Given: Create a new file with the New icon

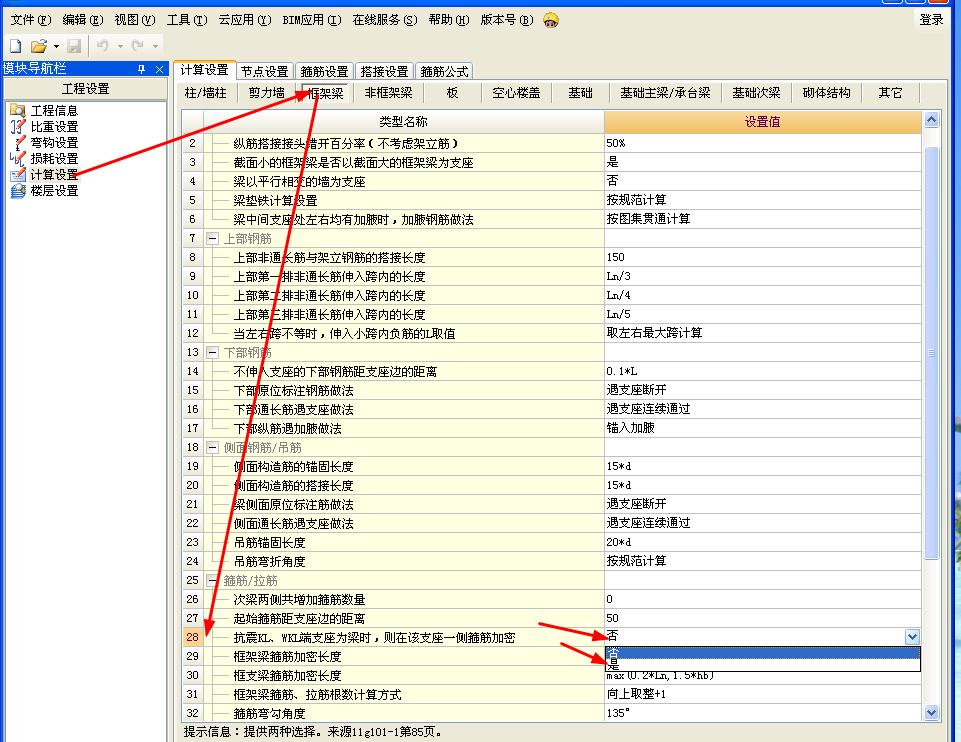Looking at the screenshot, I should pos(14,45).
